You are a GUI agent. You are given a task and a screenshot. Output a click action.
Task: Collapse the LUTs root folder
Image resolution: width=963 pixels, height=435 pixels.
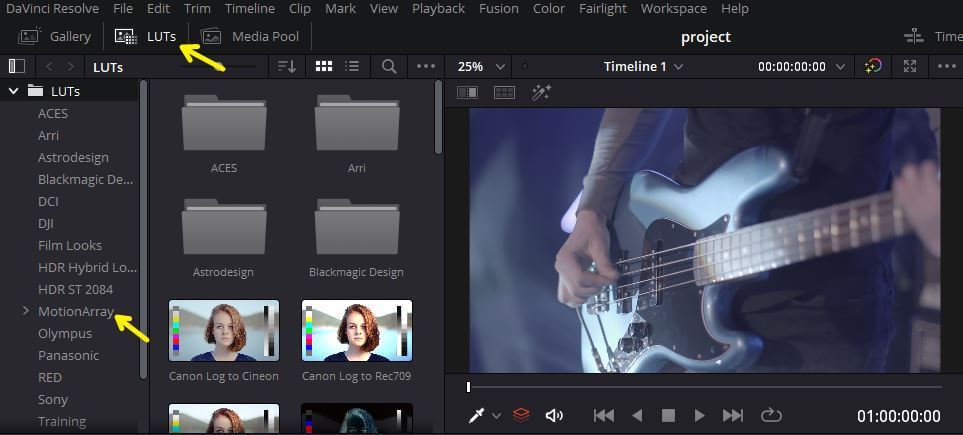point(14,91)
